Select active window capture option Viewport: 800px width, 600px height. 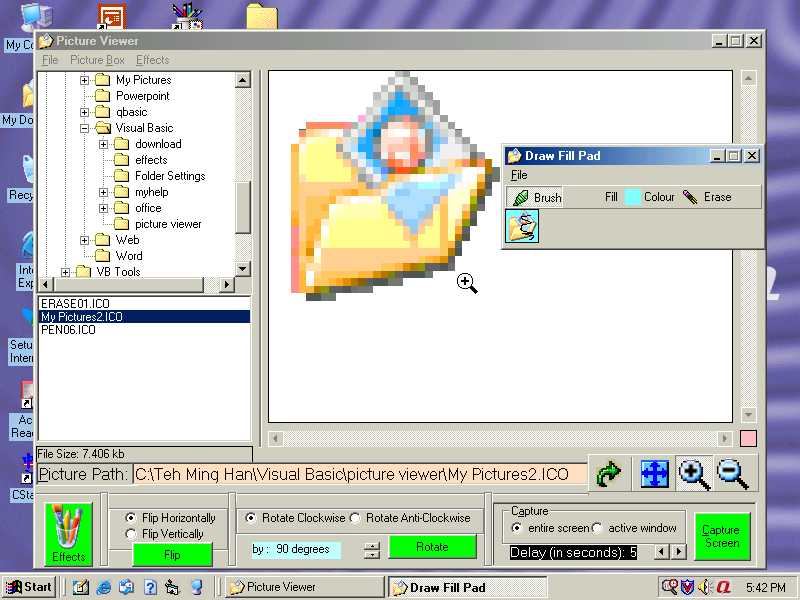coord(597,528)
